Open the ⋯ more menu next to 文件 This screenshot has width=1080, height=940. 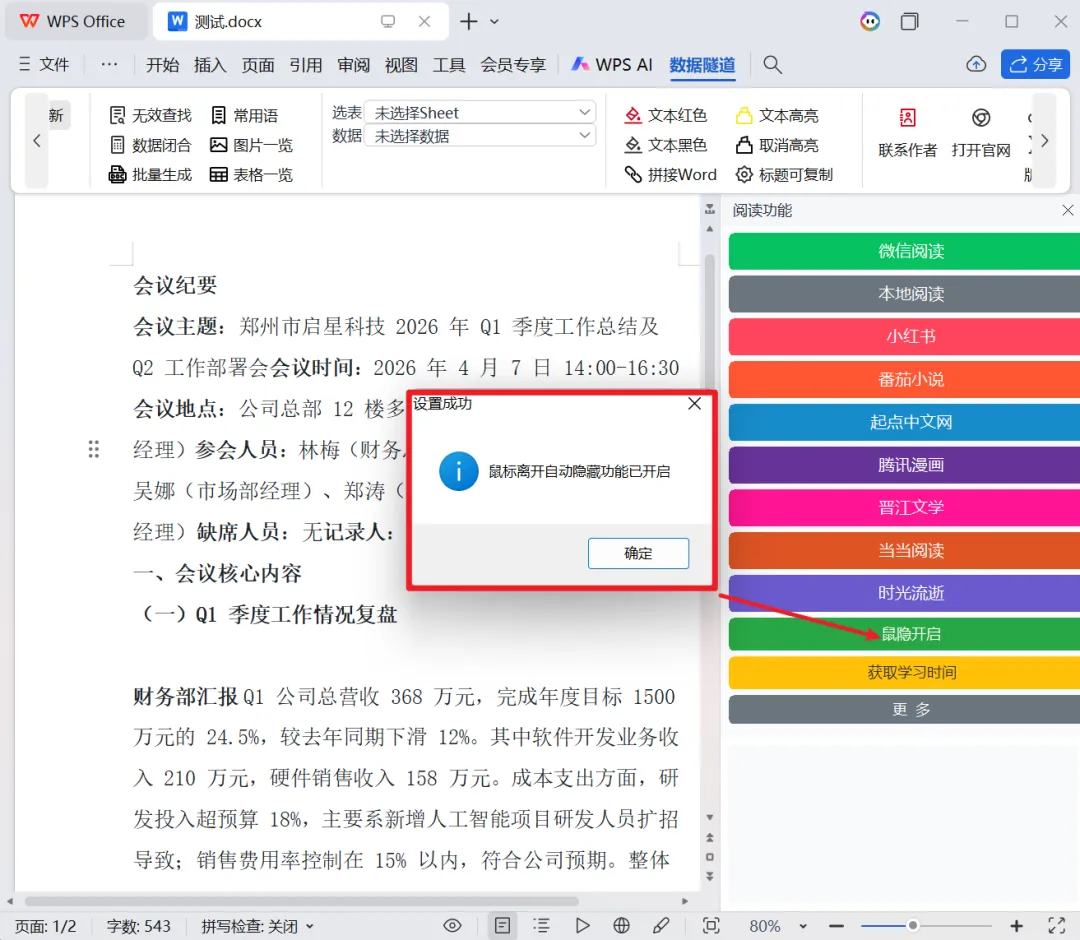pyautogui.click(x=109, y=65)
